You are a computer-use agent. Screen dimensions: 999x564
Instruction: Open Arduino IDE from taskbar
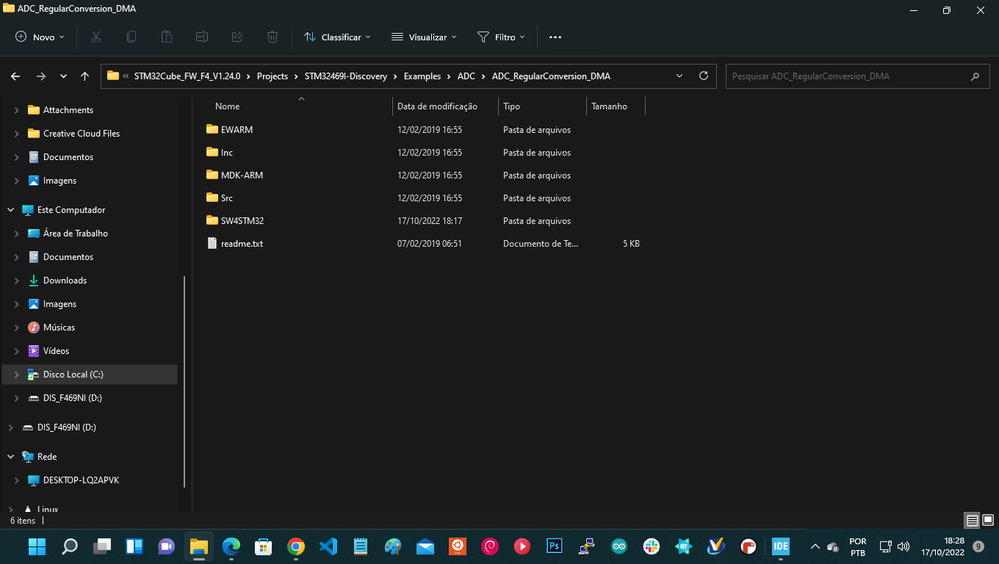coord(619,546)
